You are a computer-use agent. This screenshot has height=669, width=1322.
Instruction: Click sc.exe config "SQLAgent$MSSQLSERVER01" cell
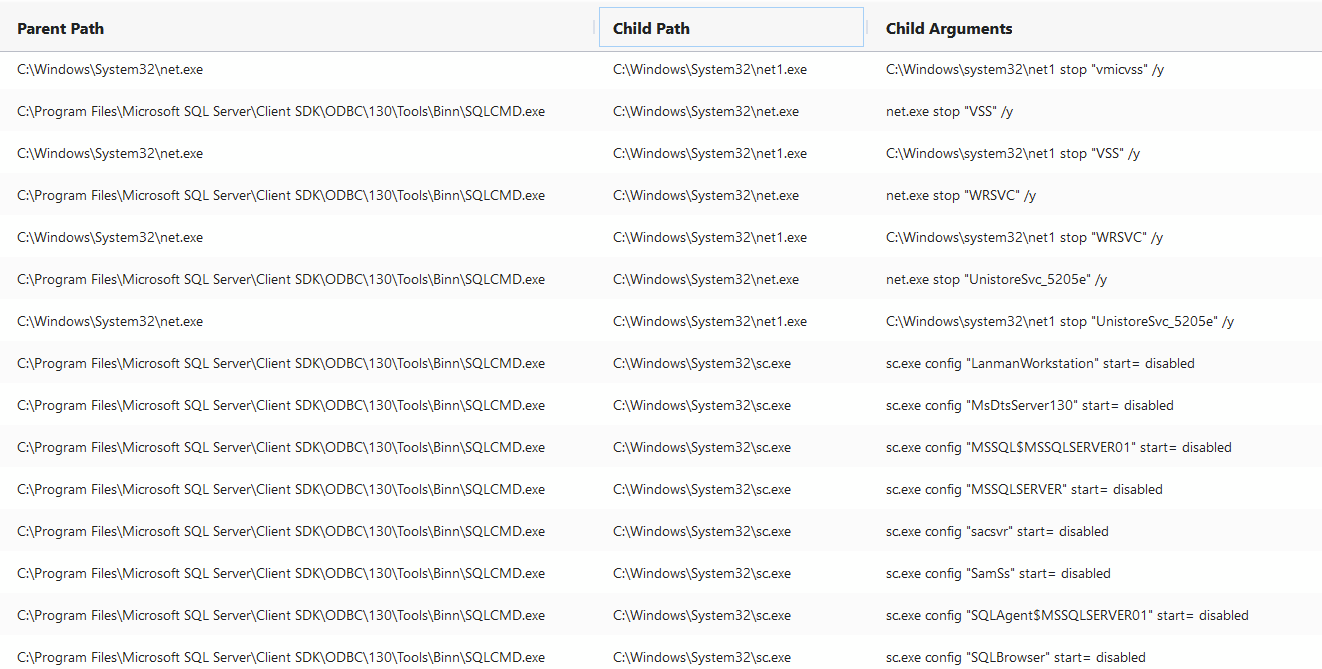click(1067, 616)
